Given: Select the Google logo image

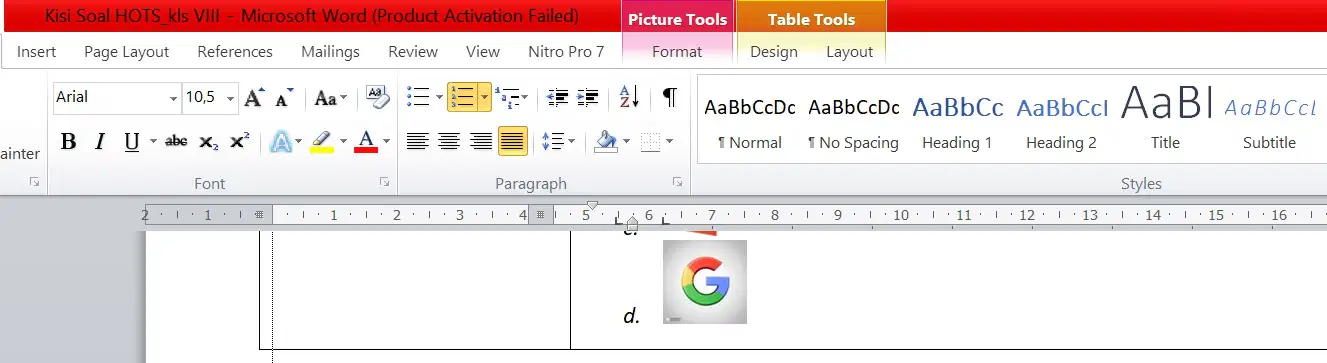Looking at the screenshot, I should [x=705, y=282].
